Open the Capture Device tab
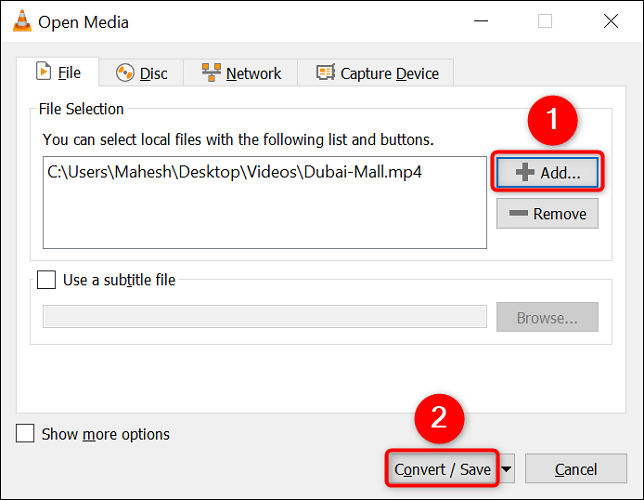Viewport: 644px width, 500px height. coord(376,73)
